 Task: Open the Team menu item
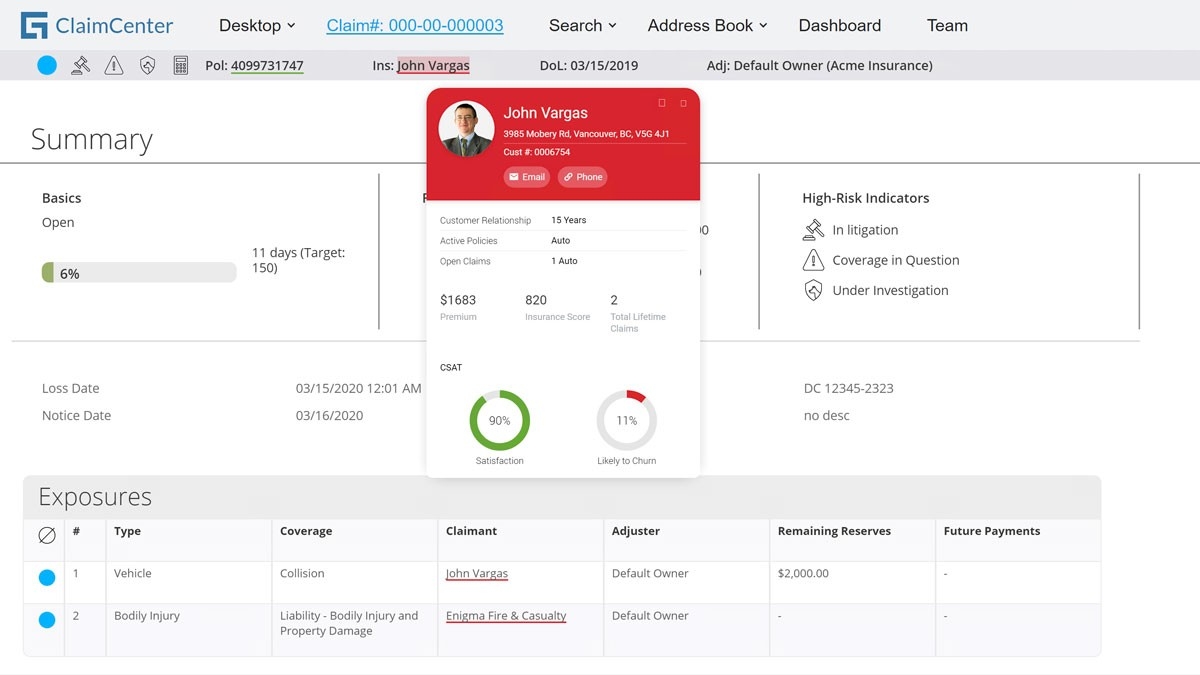point(946,25)
